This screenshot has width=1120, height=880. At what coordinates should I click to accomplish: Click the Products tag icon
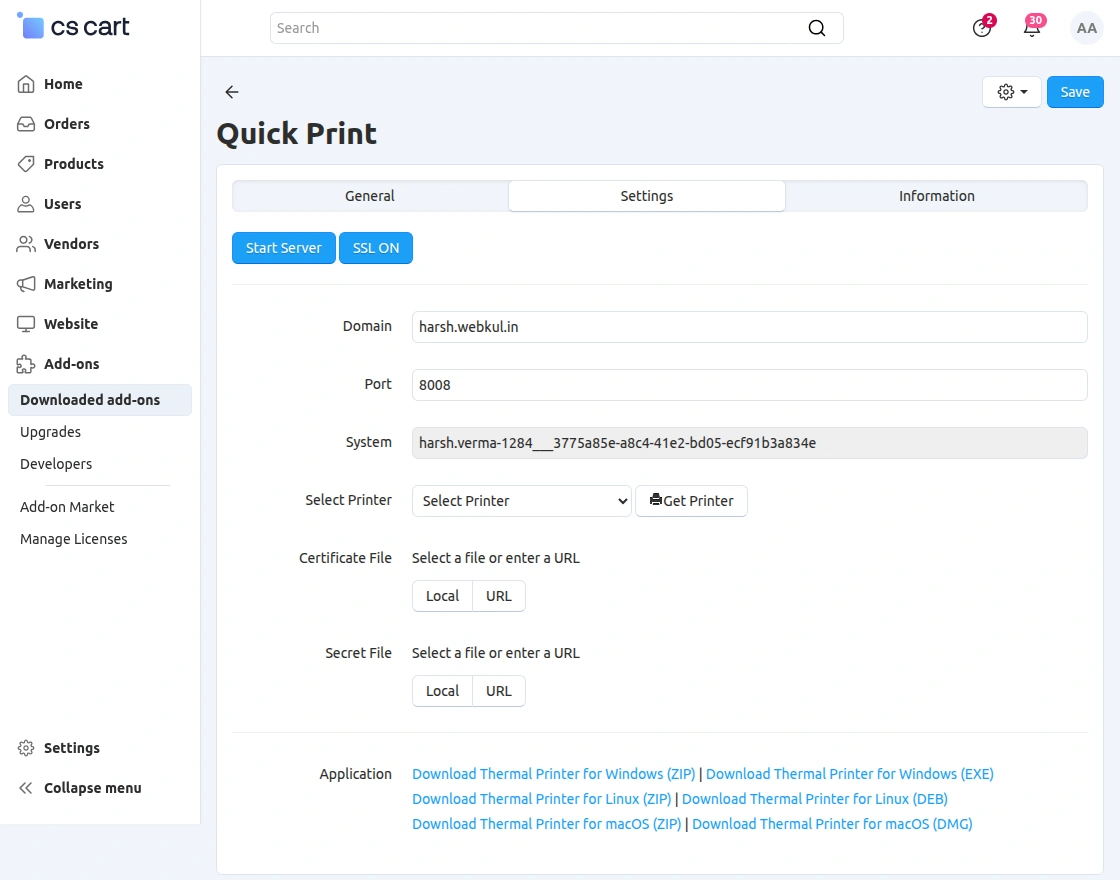coord(26,164)
